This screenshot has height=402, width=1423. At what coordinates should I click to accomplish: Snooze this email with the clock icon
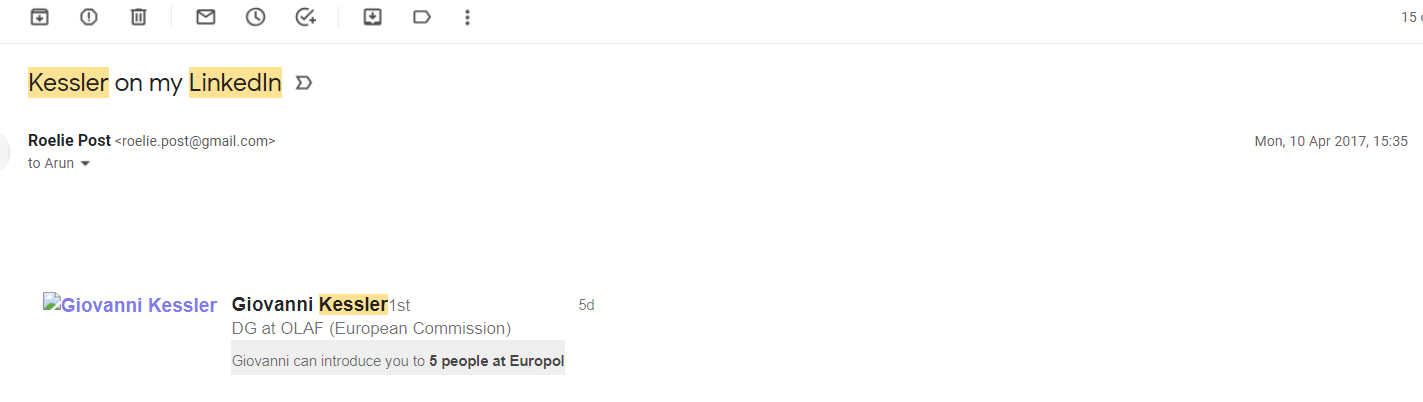click(256, 17)
